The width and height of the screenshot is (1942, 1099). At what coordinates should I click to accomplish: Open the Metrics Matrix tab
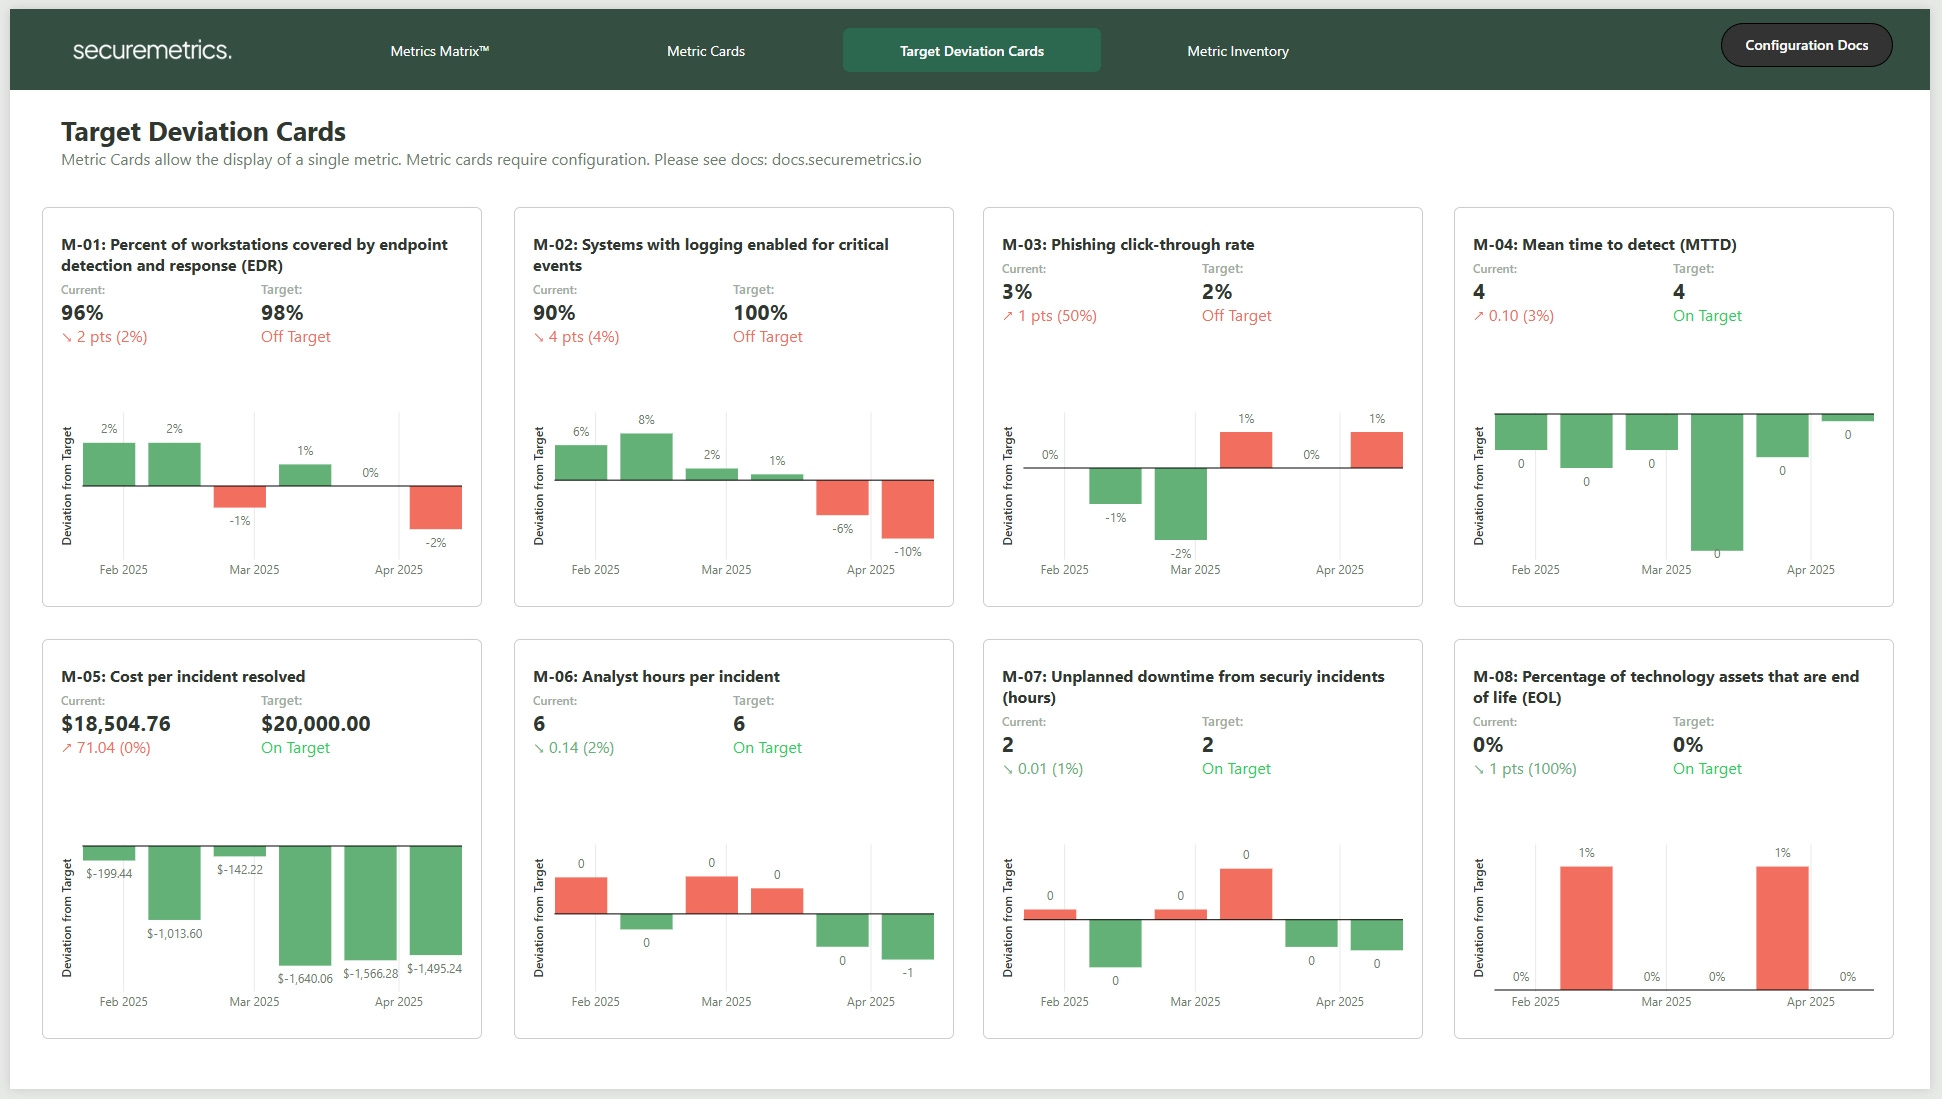(x=439, y=51)
